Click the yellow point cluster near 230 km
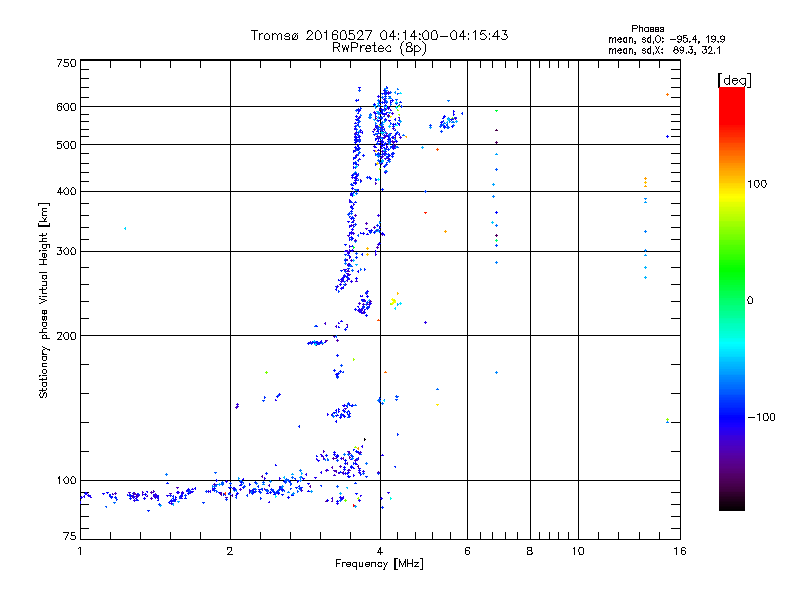Screen dimensions: 800x600 tap(393, 302)
